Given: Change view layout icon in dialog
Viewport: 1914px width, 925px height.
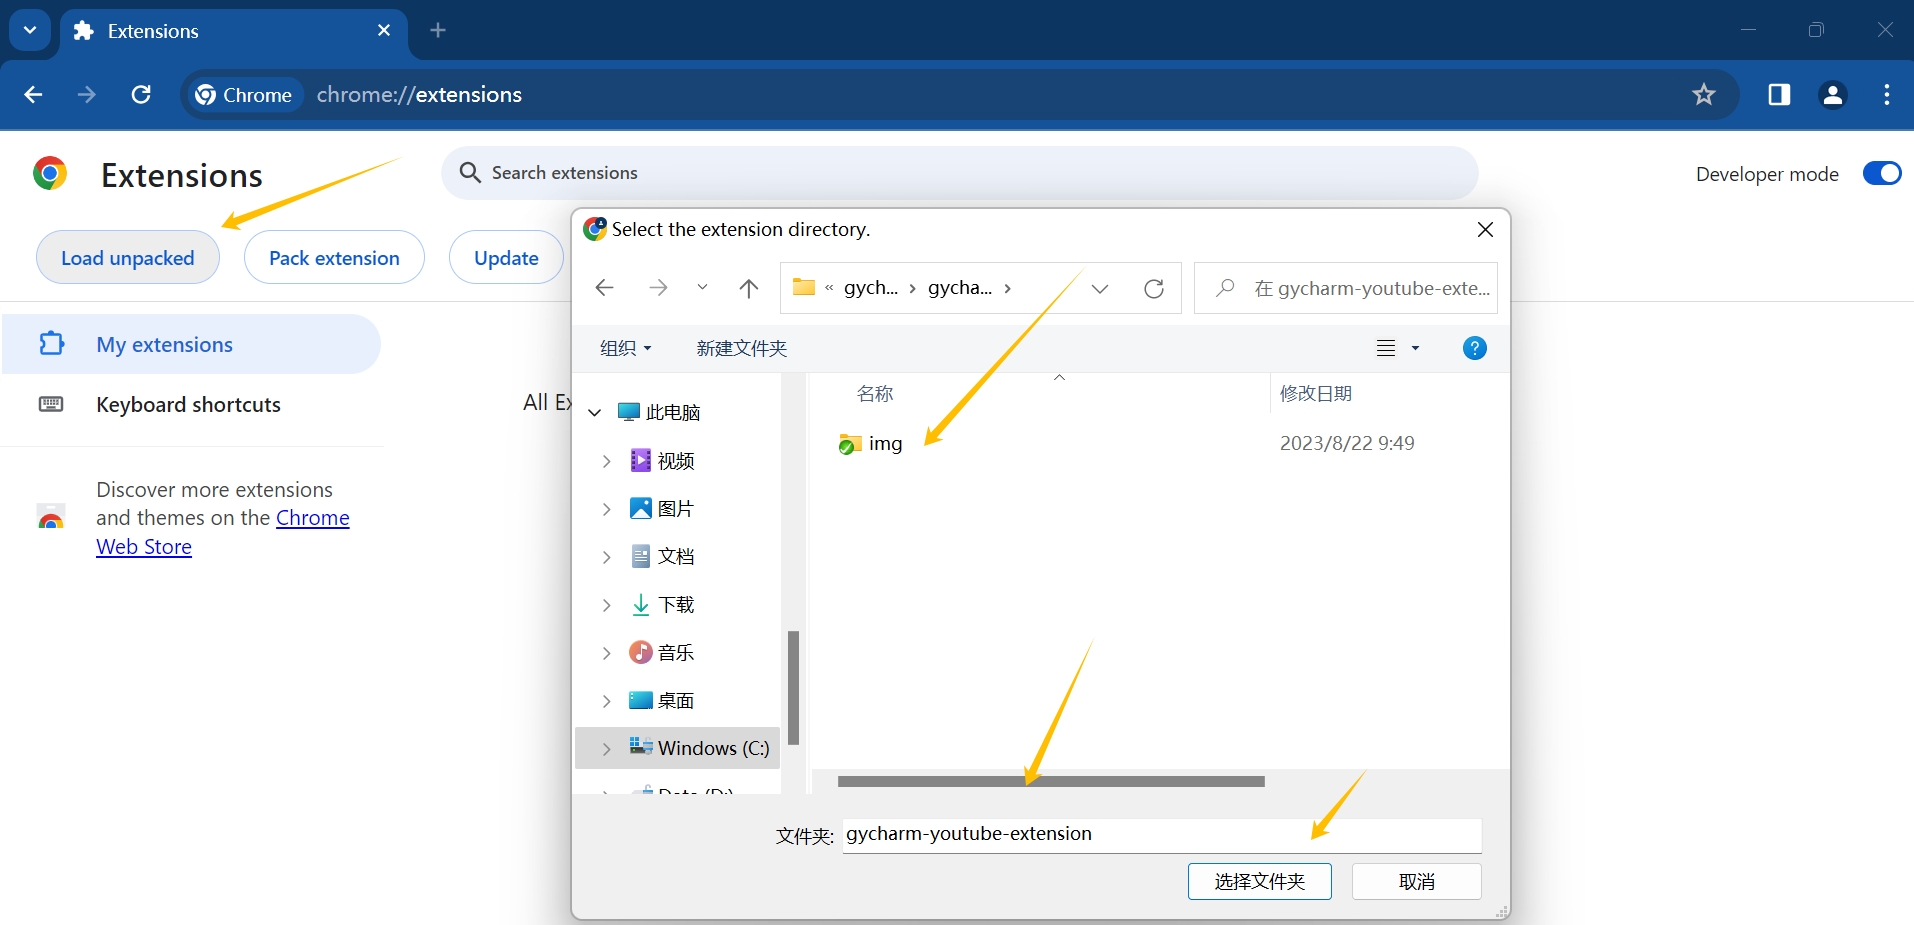Looking at the screenshot, I should coord(1386,348).
